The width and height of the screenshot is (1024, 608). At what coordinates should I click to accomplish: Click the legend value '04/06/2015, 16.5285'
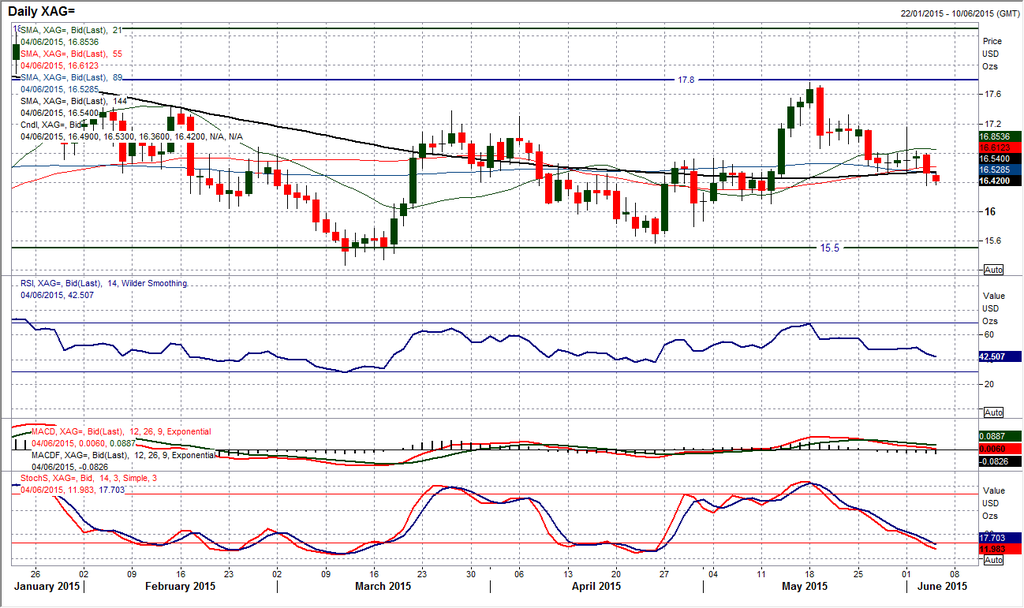59,89
